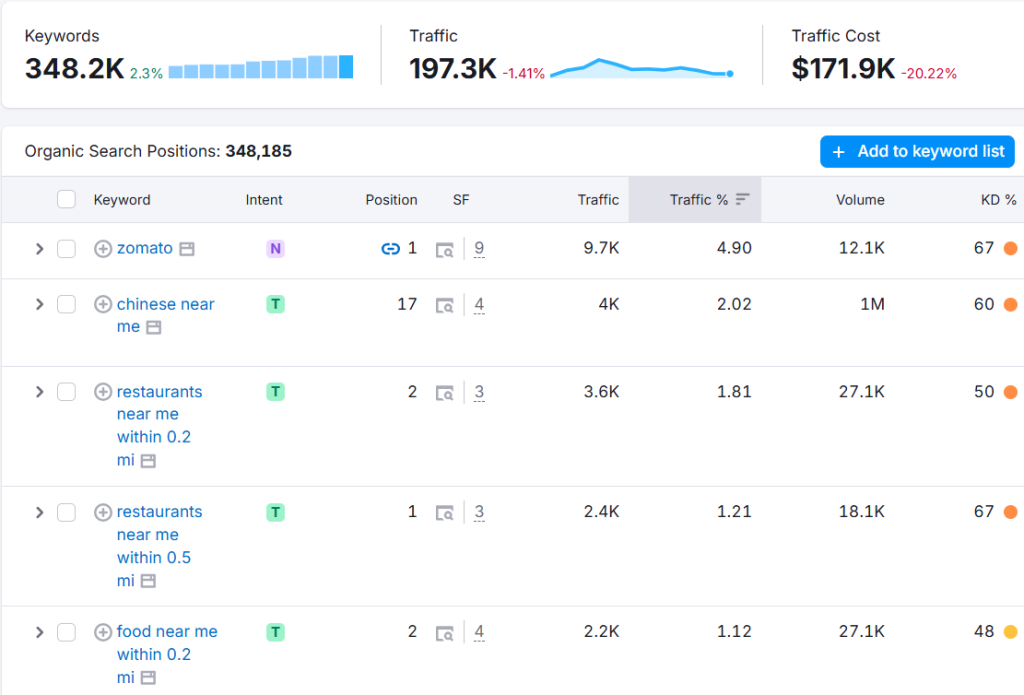Image resolution: width=1024 pixels, height=695 pixels.
Task: Click the Add to keyword list button
Action: [x=917, y=152]
